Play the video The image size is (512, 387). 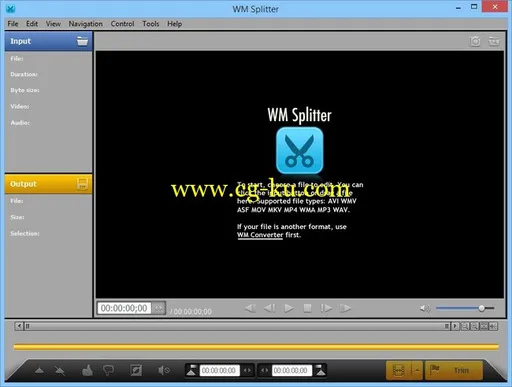pos(289,308)
